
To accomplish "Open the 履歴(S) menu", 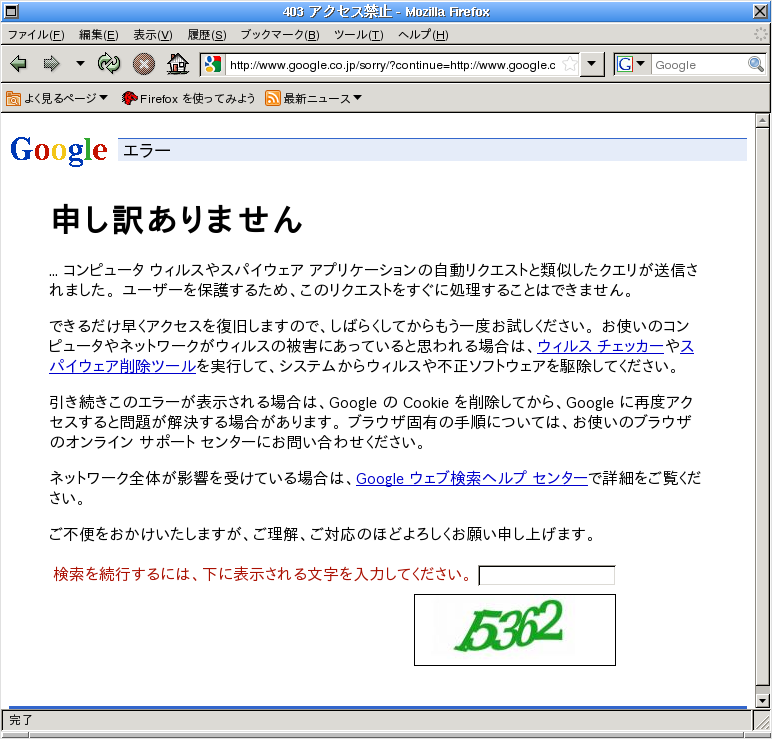I will point(207,34).
